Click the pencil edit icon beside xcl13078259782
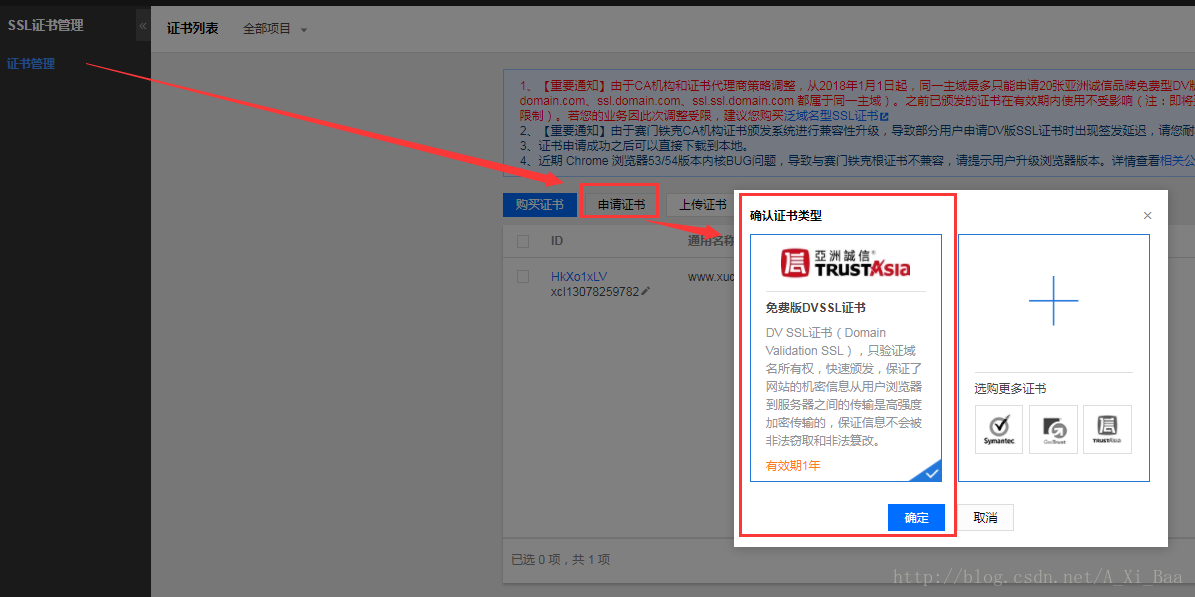1195x597 pixels. pyautogui.click(x=646, y=291)
